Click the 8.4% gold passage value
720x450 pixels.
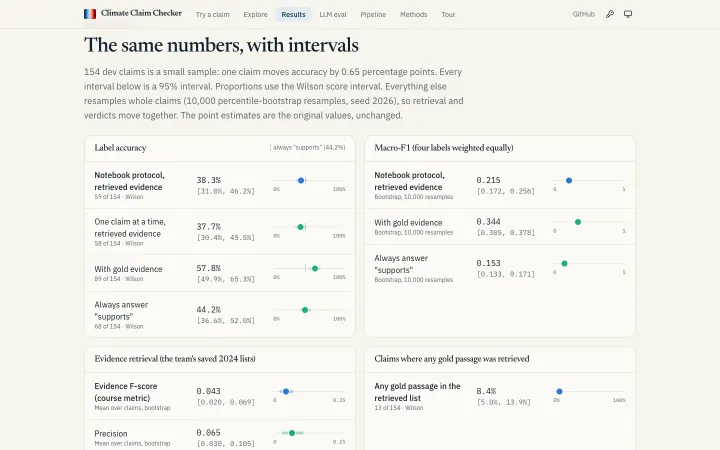coord(486,391)
